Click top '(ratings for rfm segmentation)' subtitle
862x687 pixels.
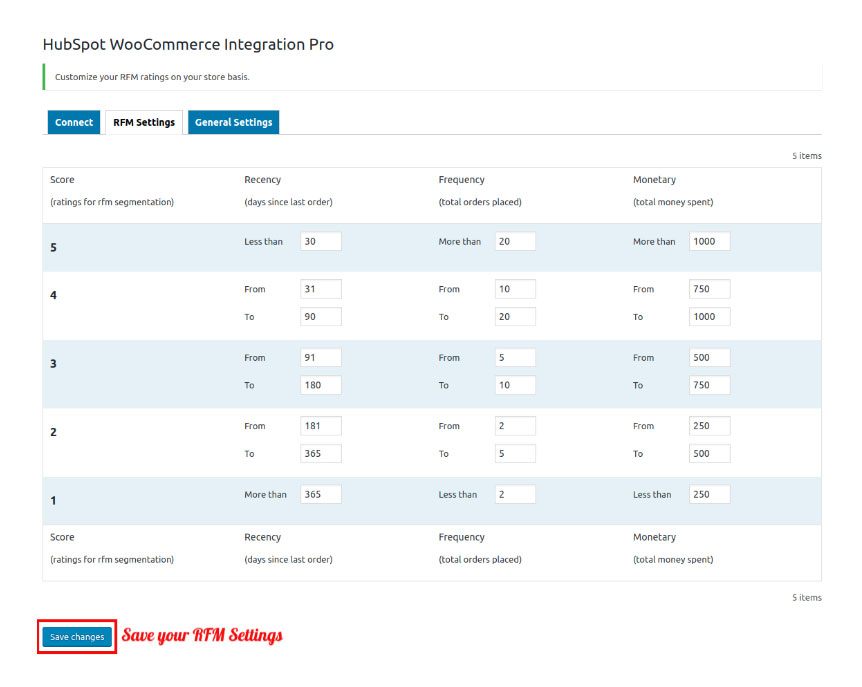pos(112,202)
